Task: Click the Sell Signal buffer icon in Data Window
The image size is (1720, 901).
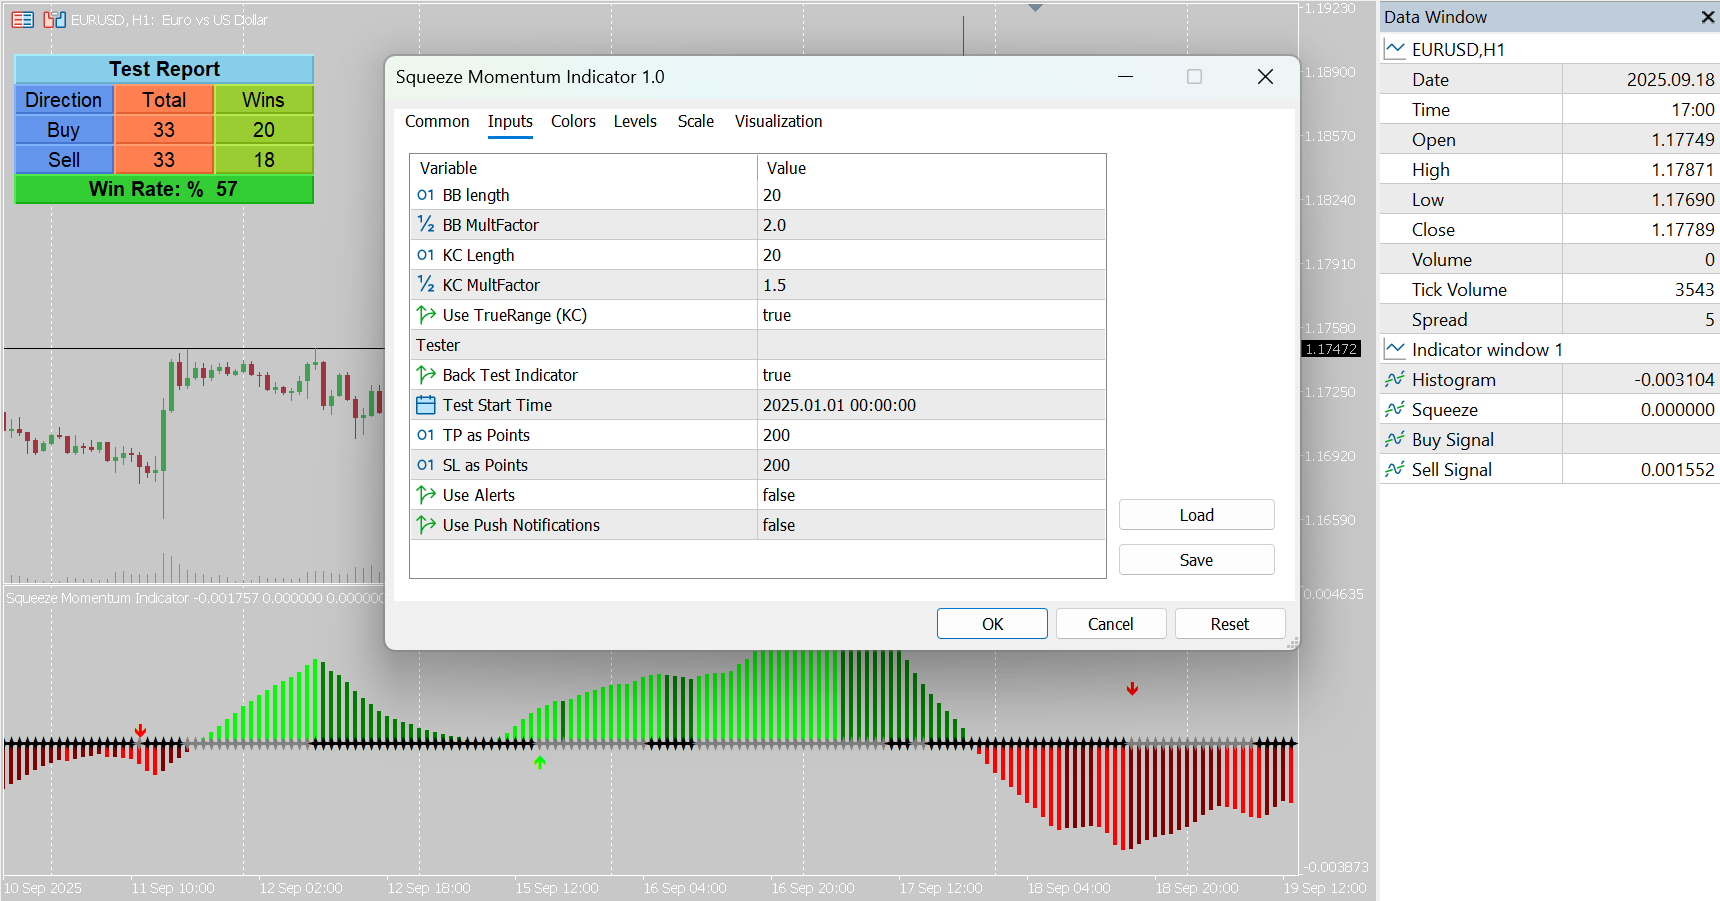Action: [x=1395, y=469]
